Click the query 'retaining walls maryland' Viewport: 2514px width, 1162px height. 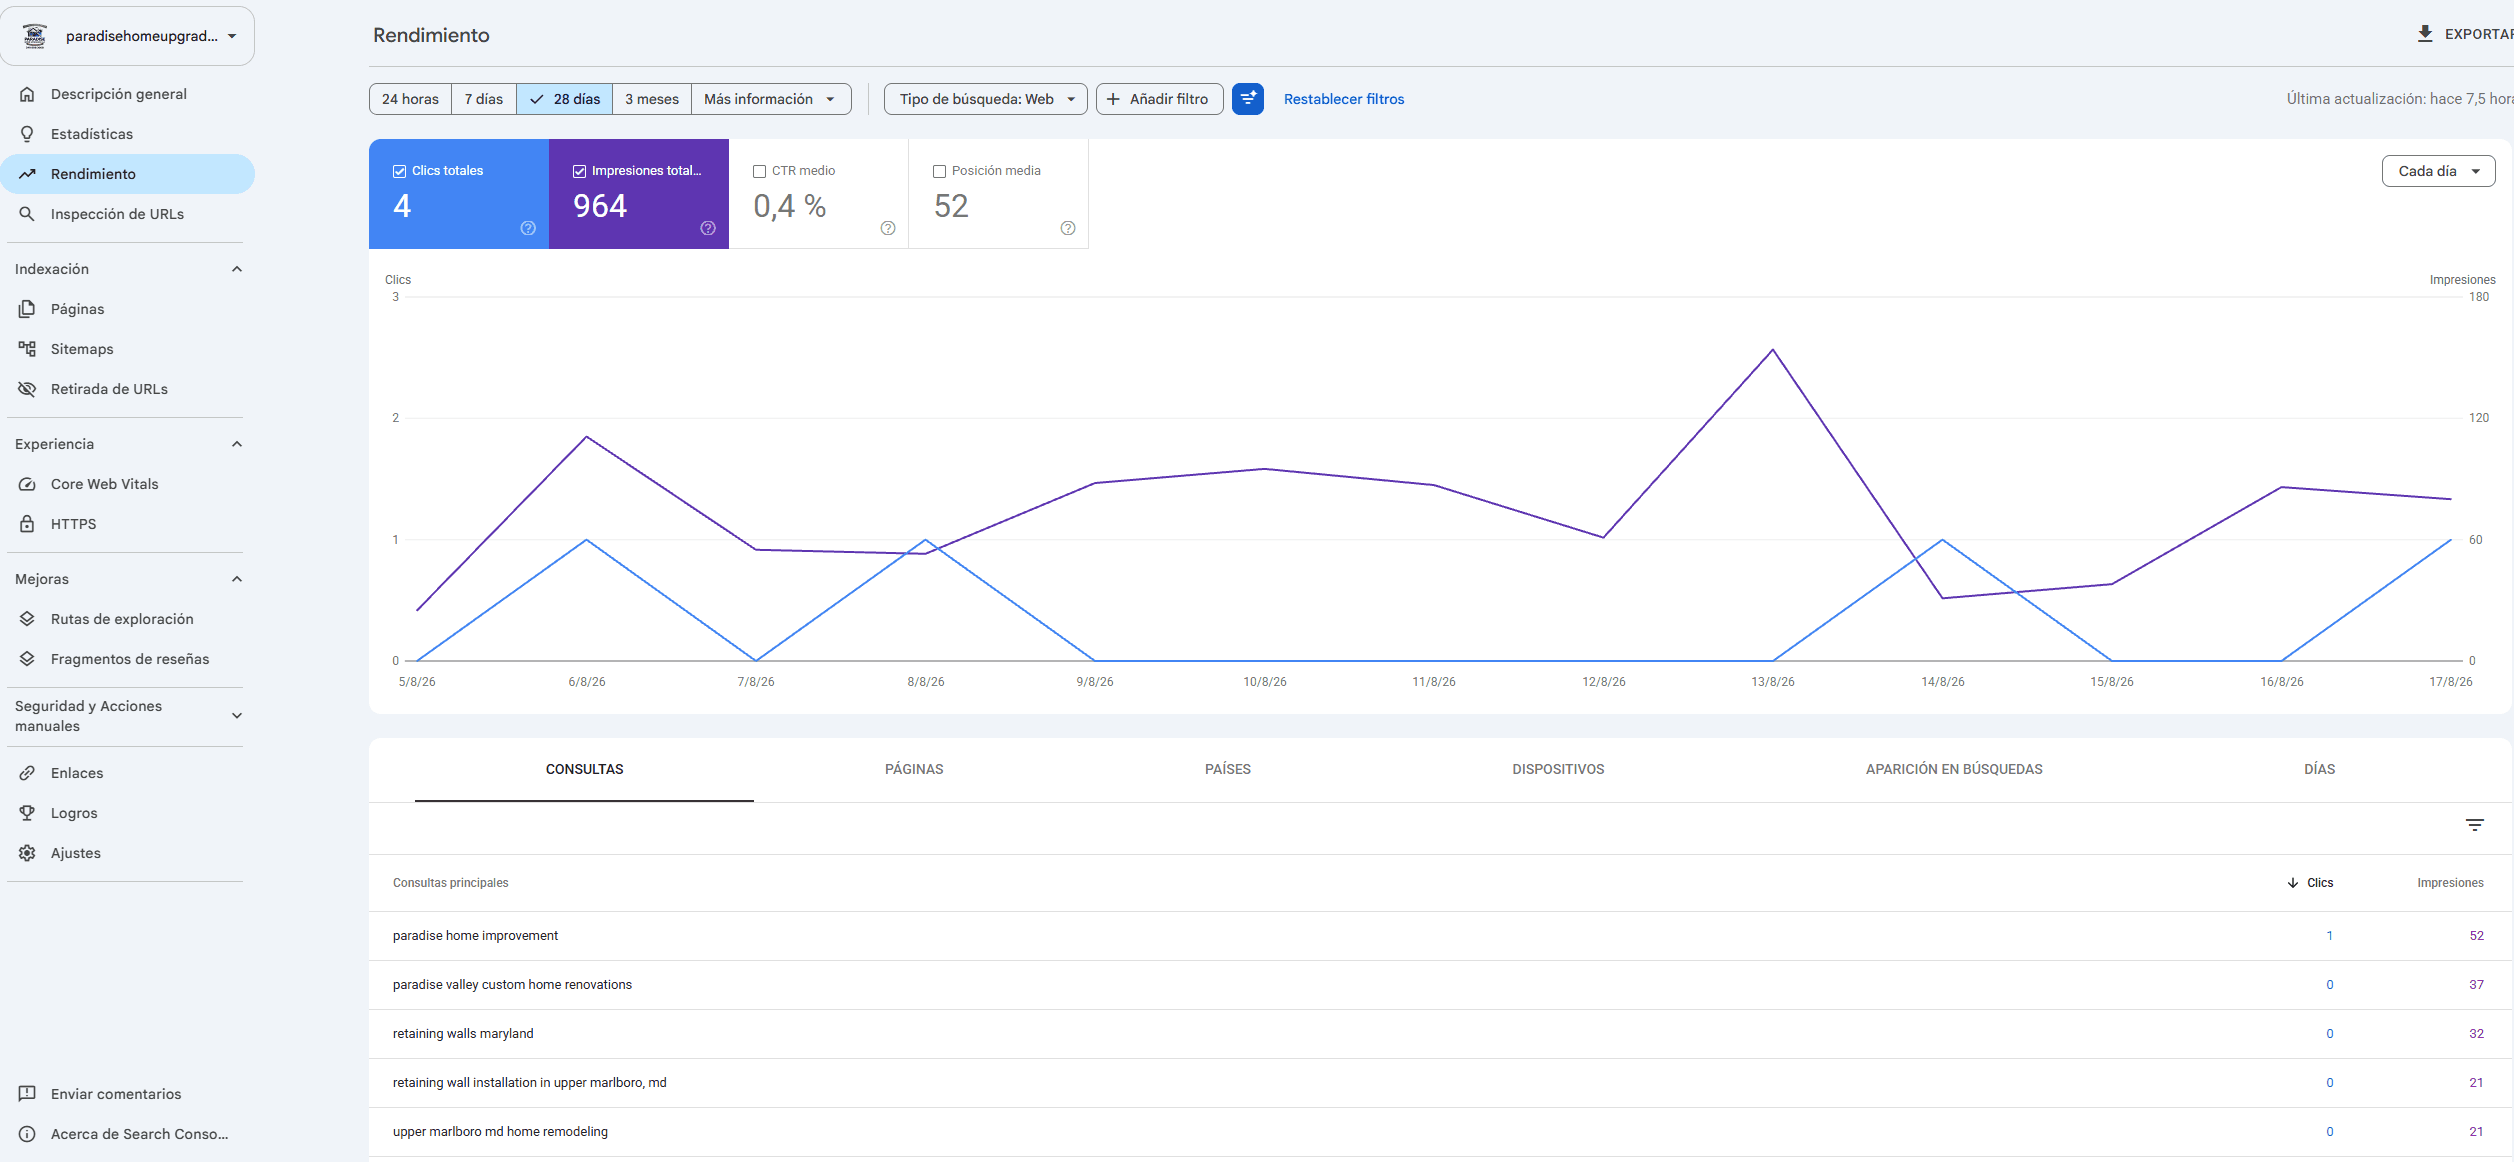463,1034
